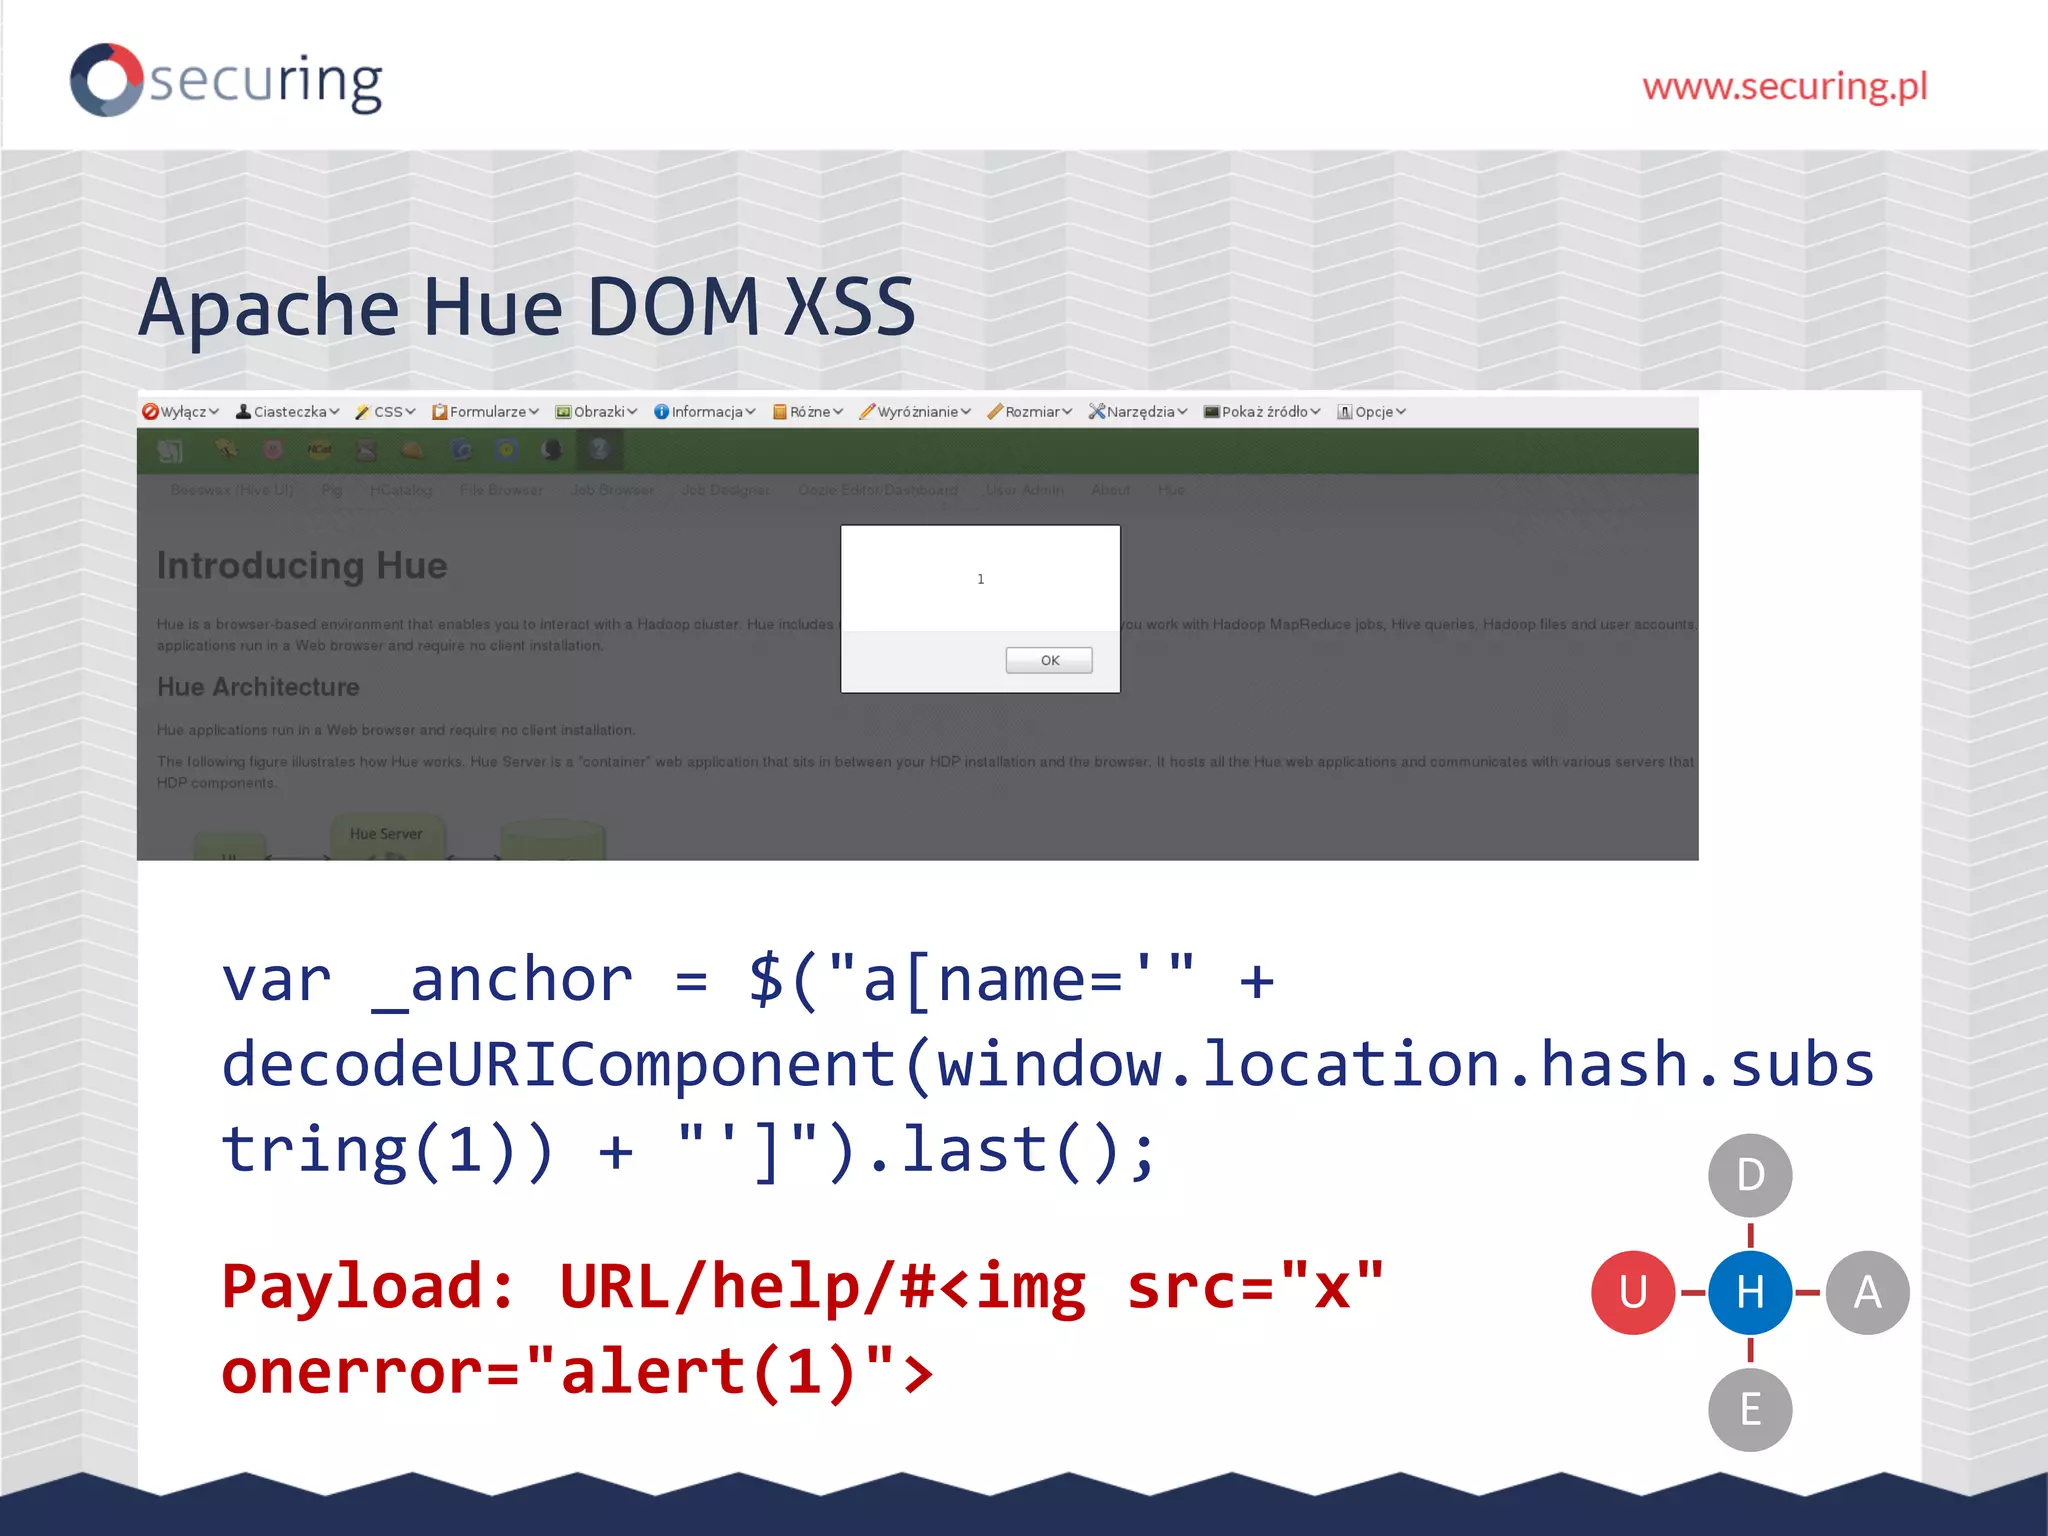Click the var _anchor code line
2048x1536 pixels.
coord(748,980)
